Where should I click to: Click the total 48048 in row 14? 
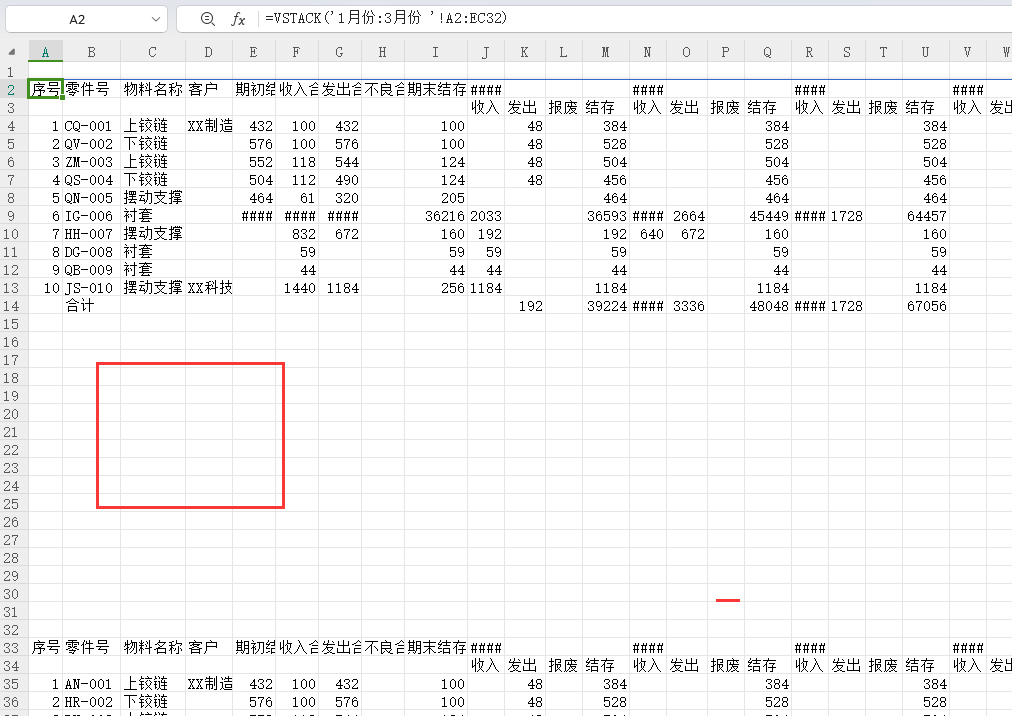tap(768, 306)
